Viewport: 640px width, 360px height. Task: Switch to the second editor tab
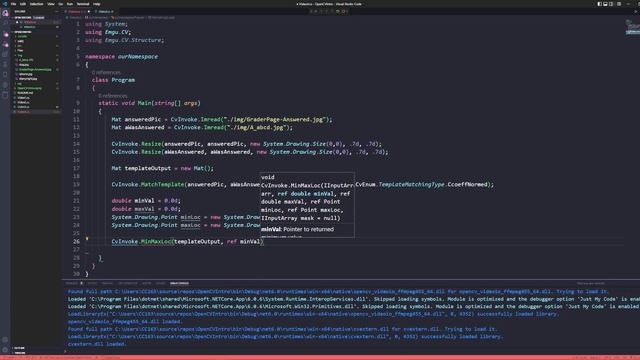[x=105, y=11]
